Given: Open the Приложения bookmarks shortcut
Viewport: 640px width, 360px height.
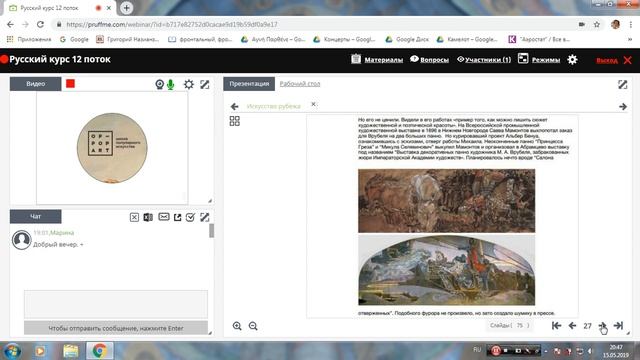Looking at the screenshot, I should coord(29,39).
